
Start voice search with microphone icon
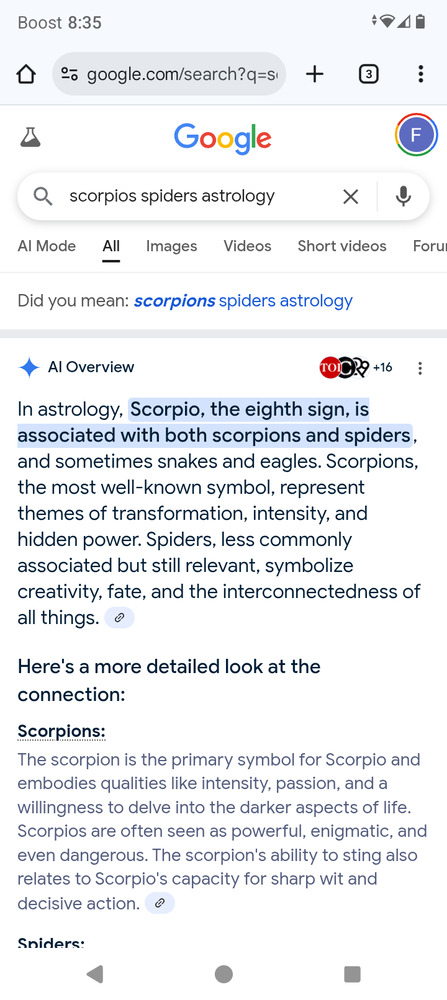coord(403,196)
